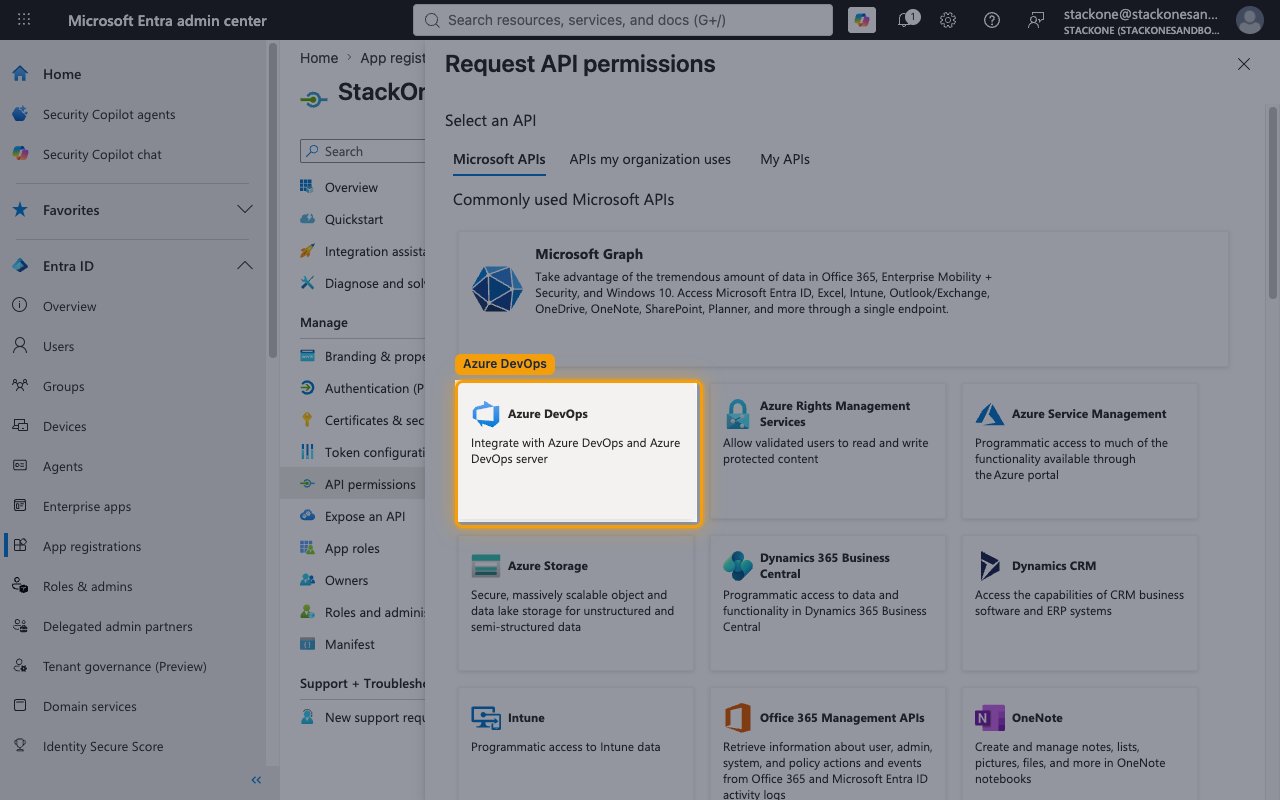Image resolution: width=1280 pixels, height=800 pixels.
Task: Click the OneNote icon
Action: 990,718
